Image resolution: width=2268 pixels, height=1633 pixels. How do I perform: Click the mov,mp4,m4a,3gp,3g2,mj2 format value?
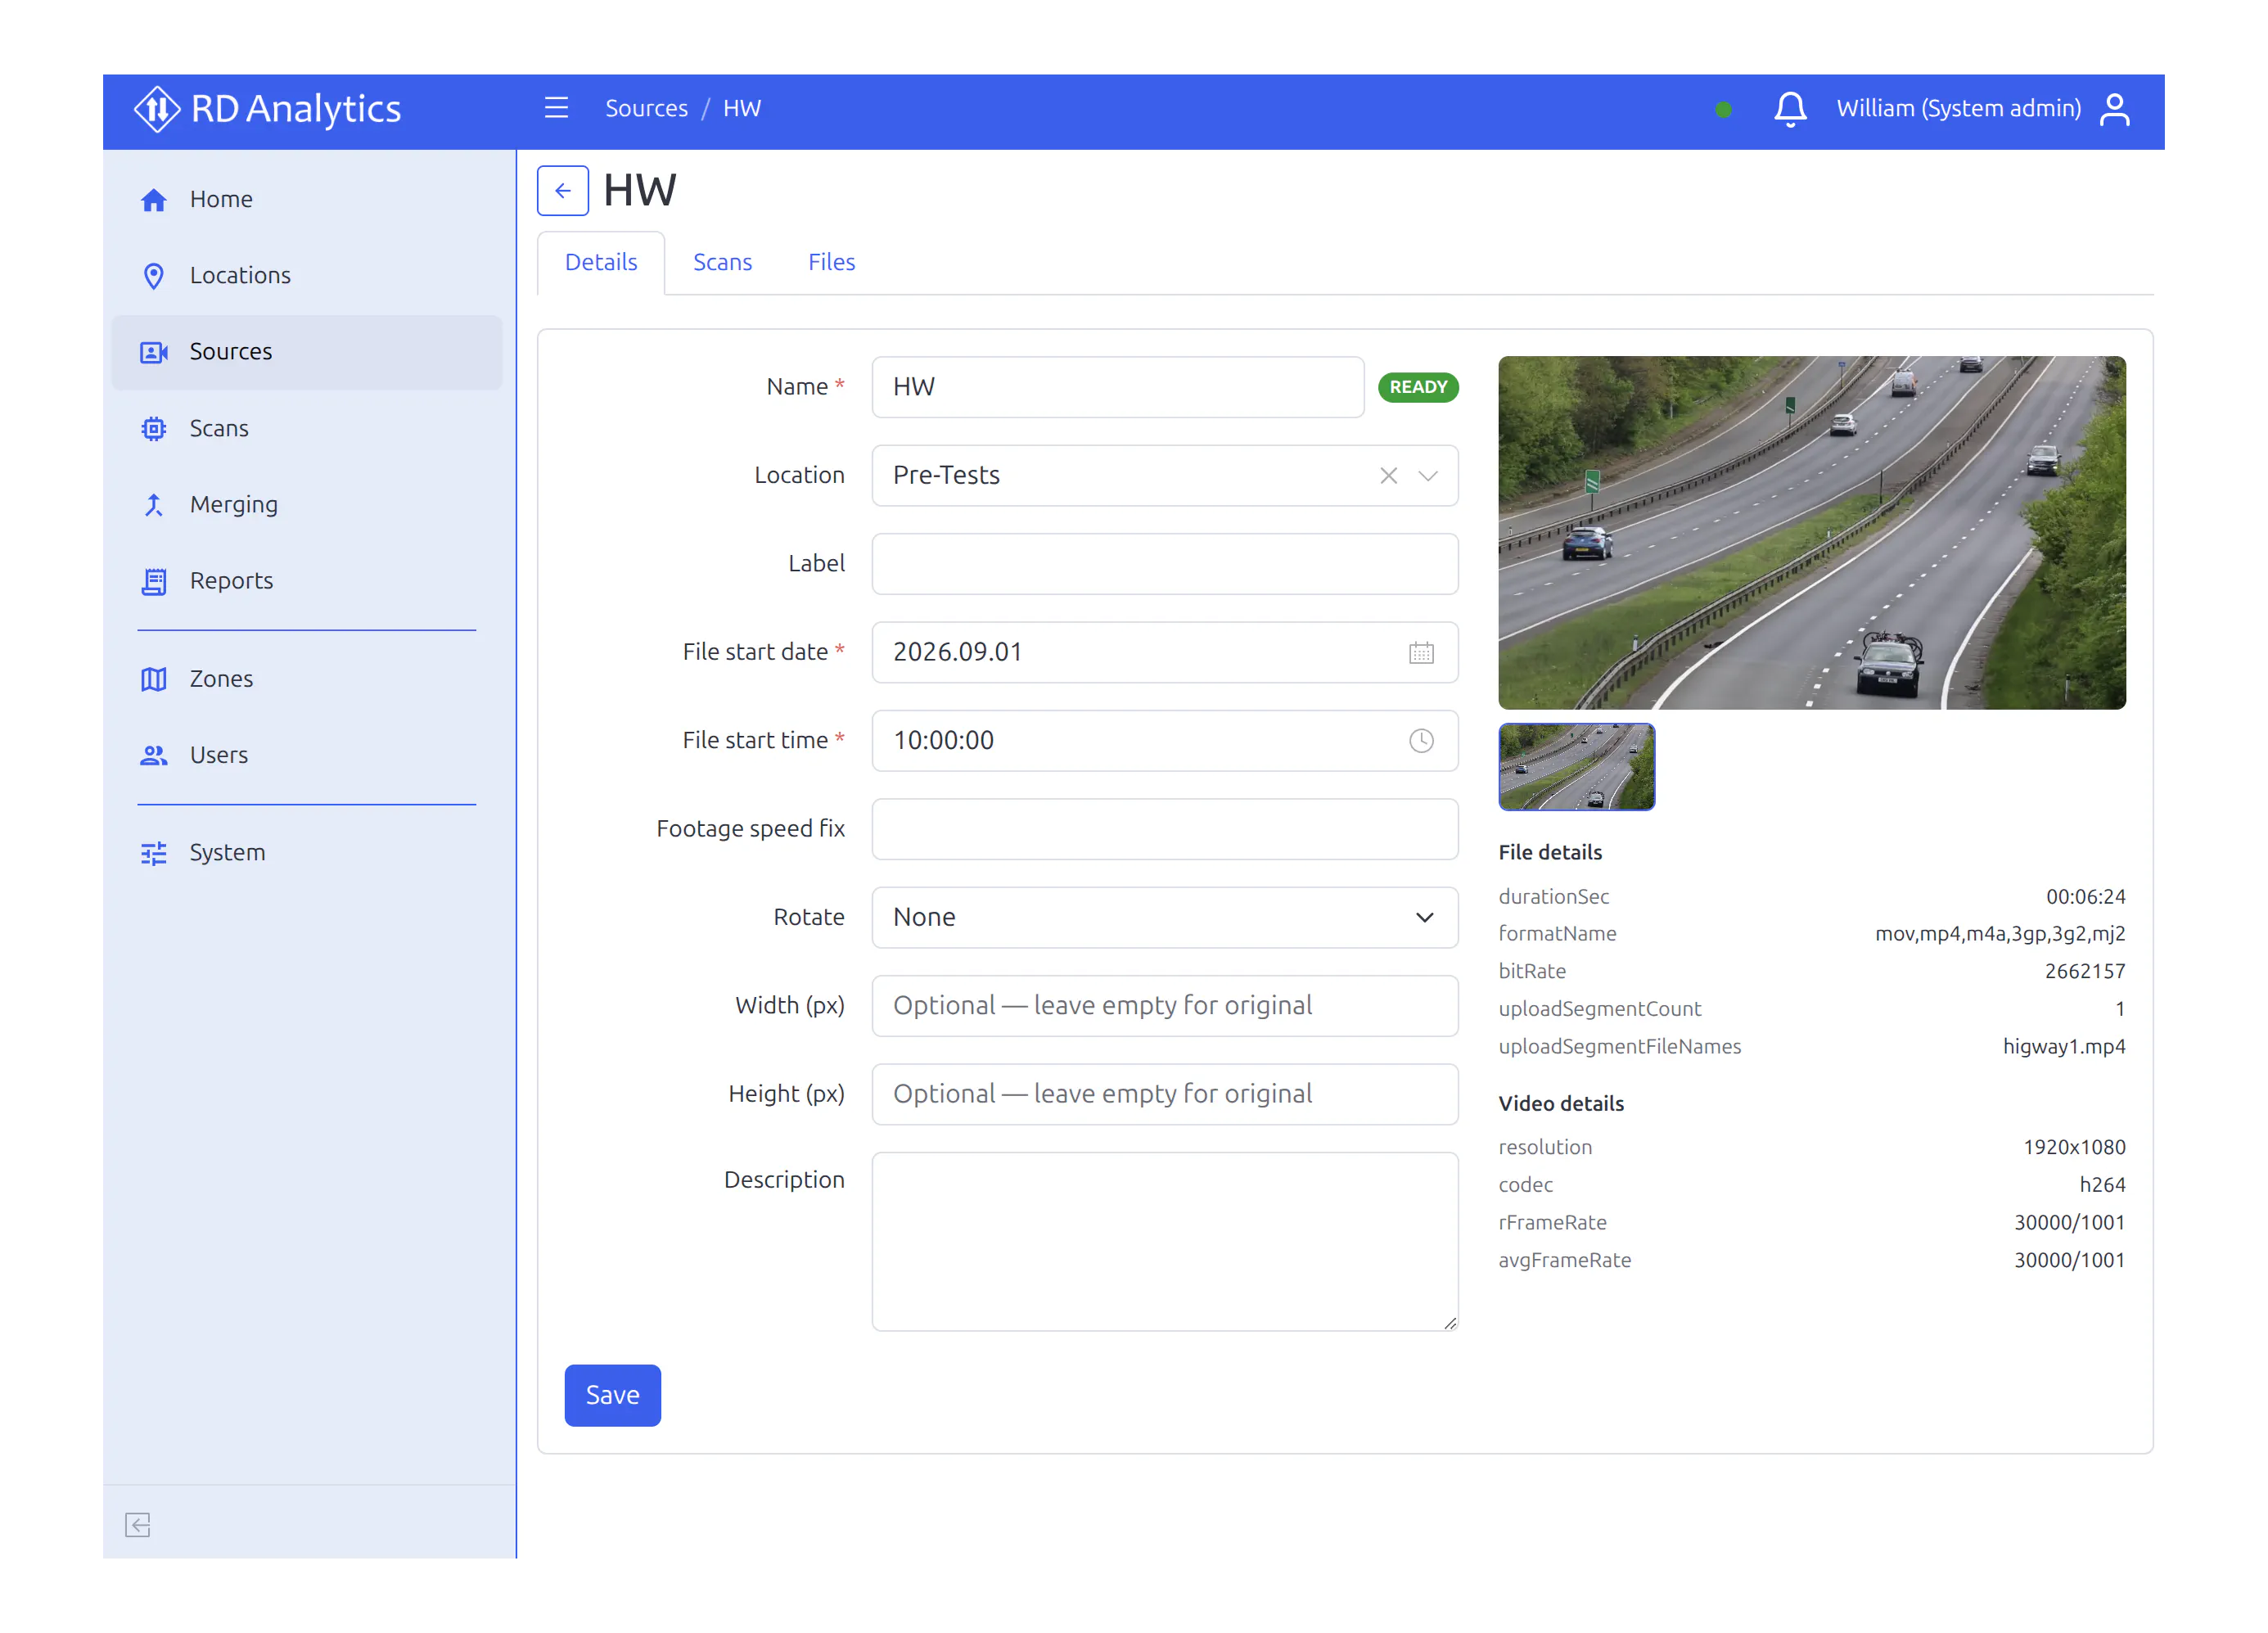click(1999, 934)
